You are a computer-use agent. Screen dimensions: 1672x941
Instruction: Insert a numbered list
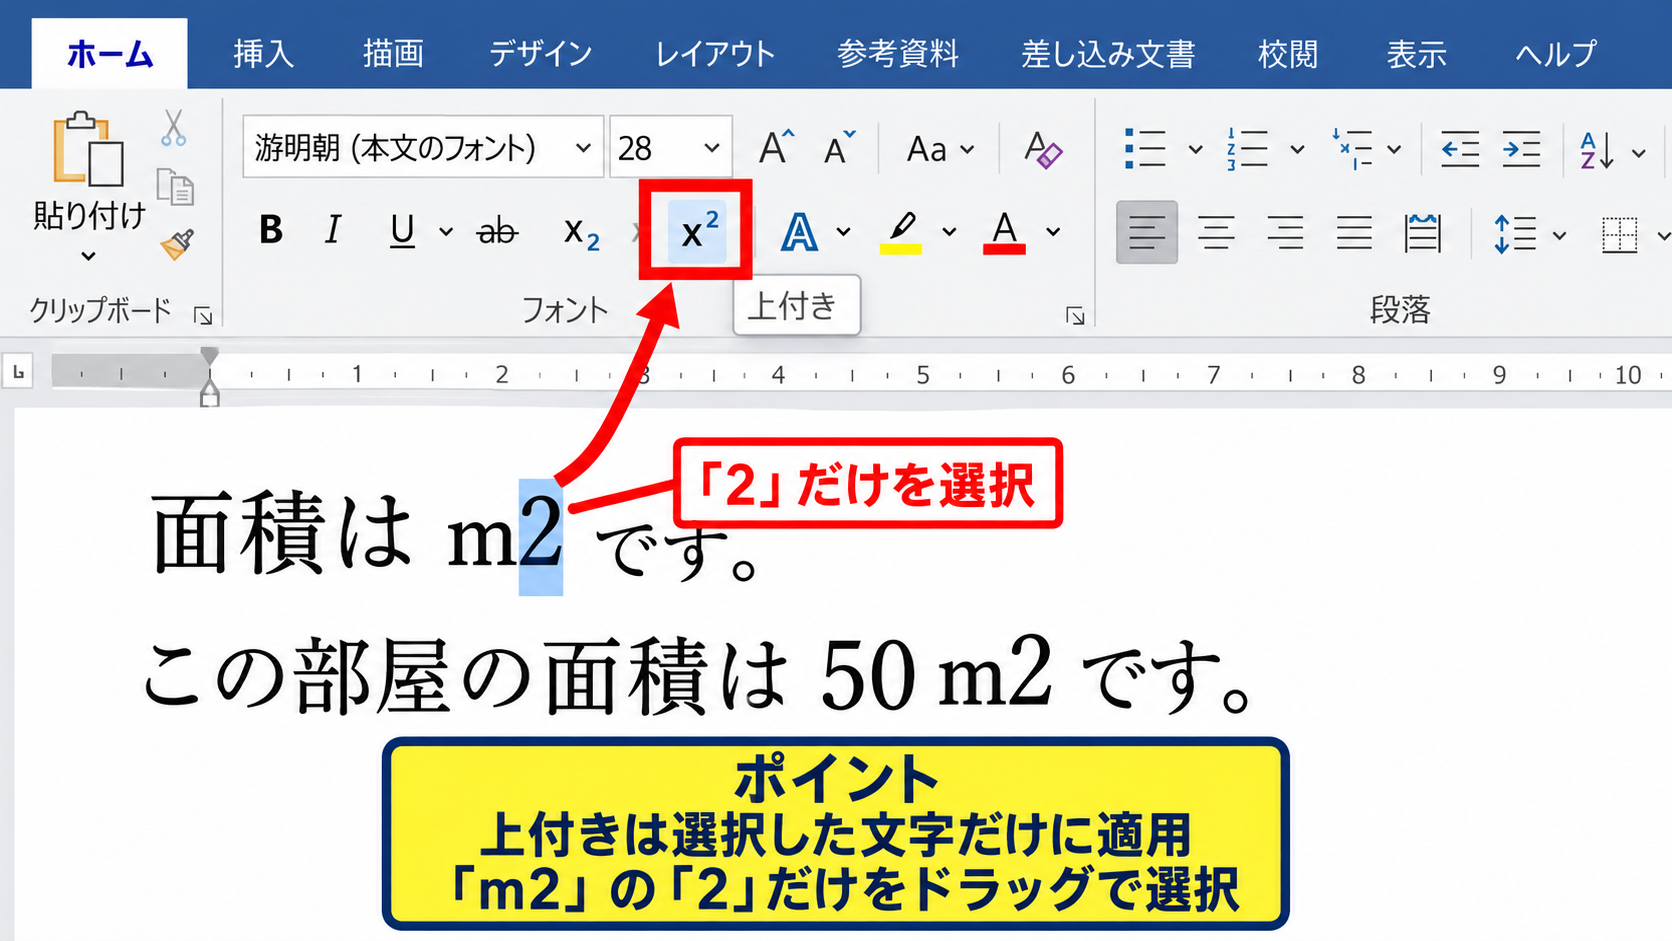[1247, 149]
